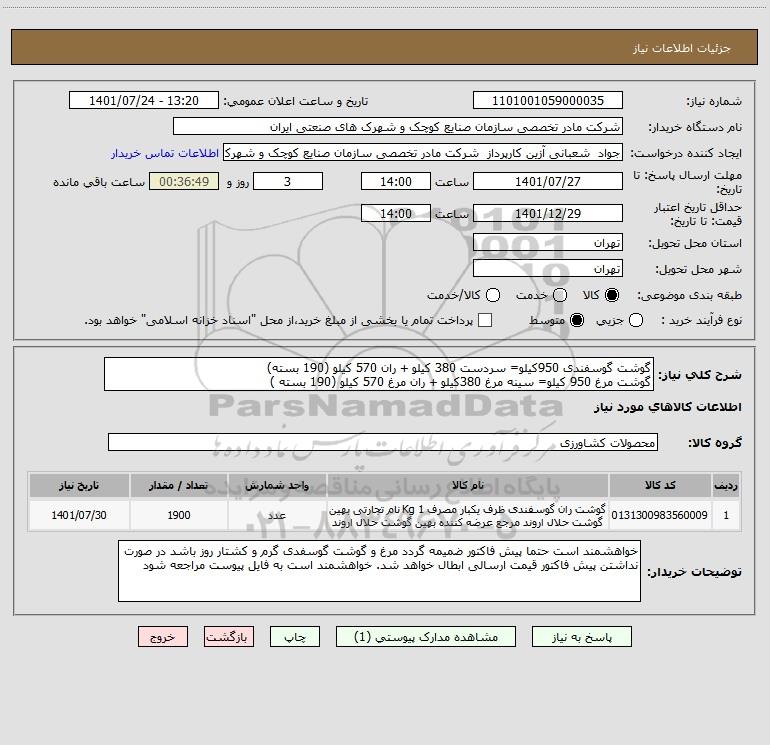The width and height of the screenshot is (770, 745).
Task: Click the شماره نیاز field 1101001059000035
Action: tap(548, 101)
